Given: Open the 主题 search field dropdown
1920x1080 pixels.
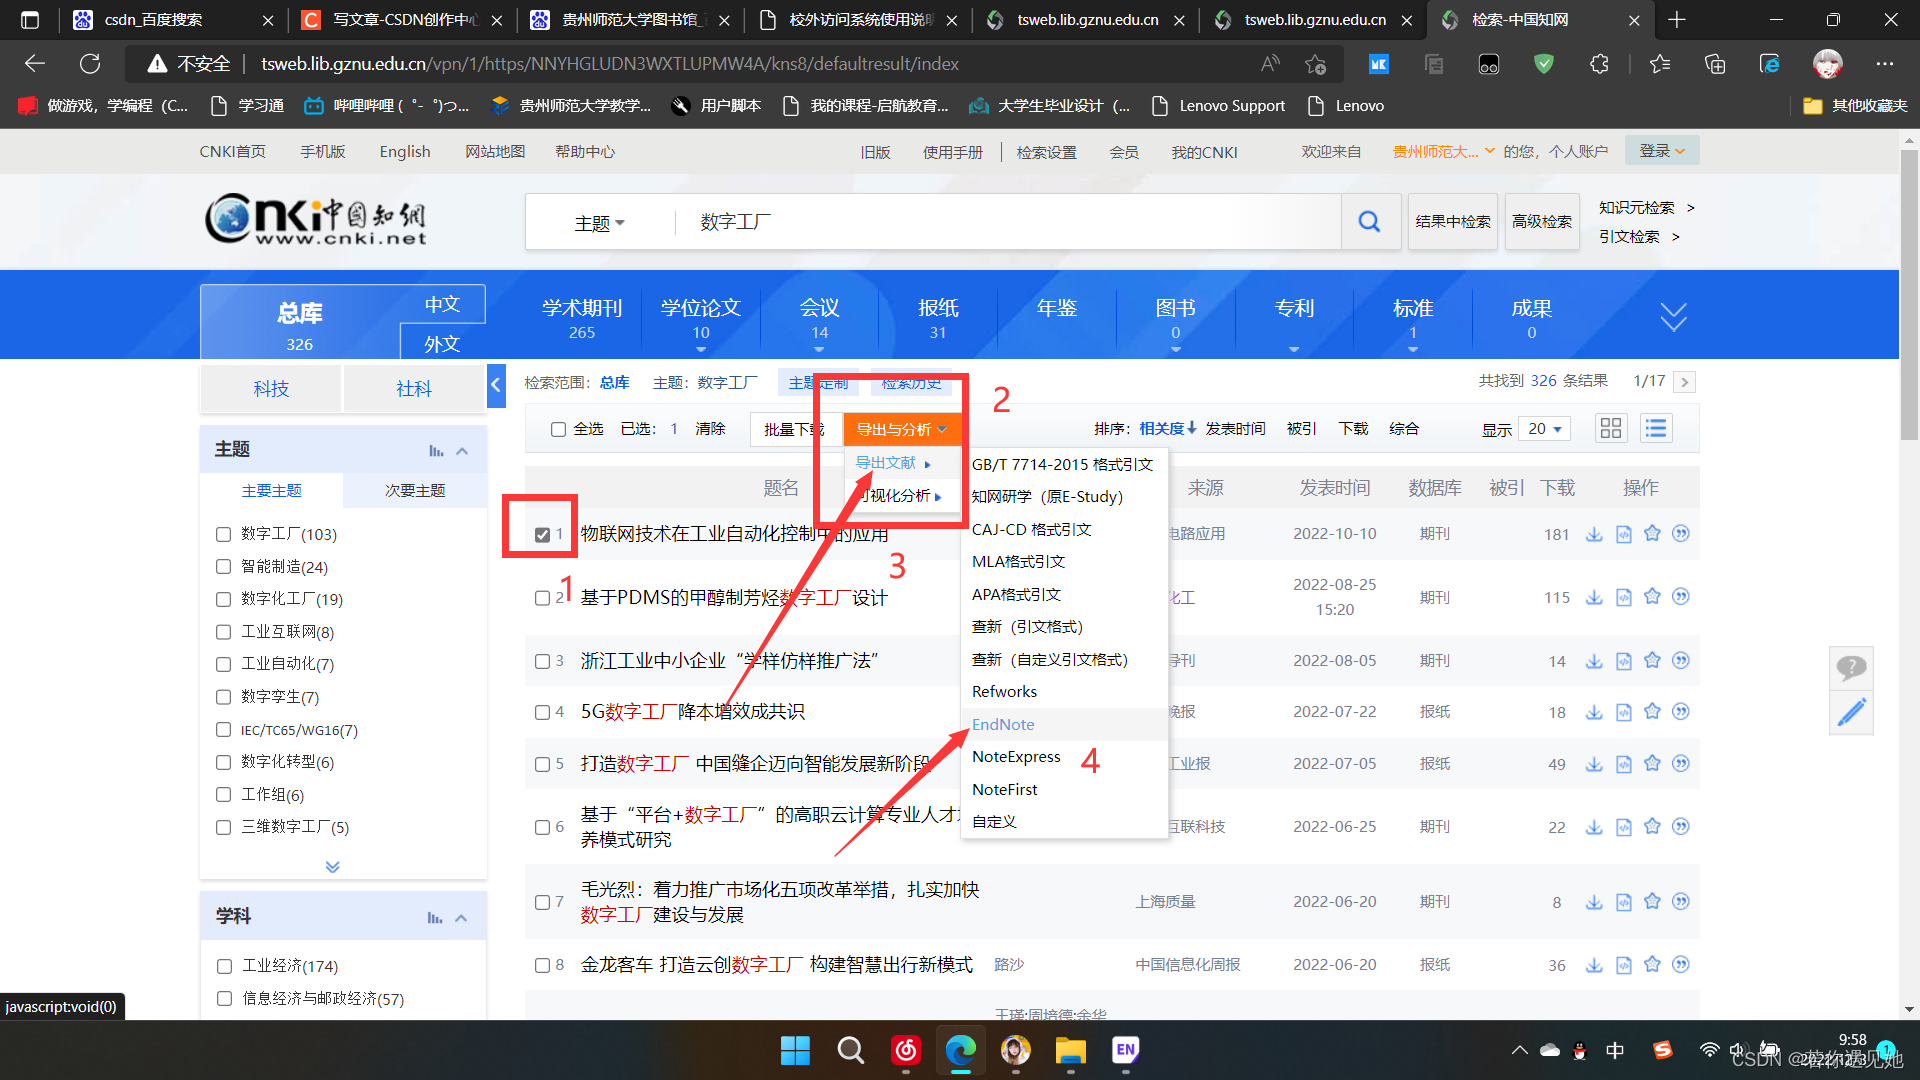Looking at the screenshot, I should tap(600, 222).
